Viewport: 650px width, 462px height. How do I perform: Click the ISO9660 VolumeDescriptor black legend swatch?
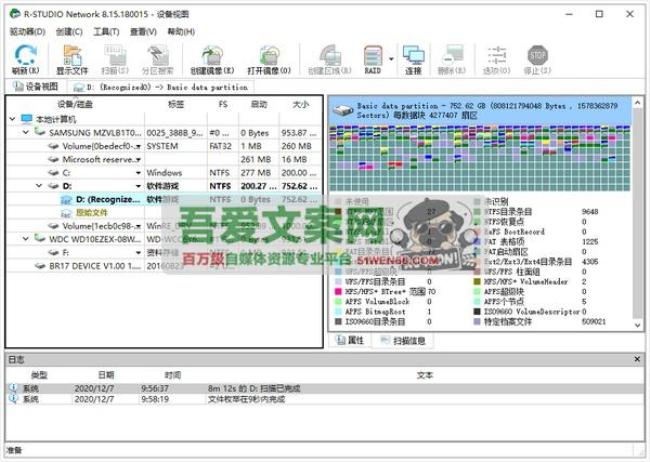coord(477,311)
